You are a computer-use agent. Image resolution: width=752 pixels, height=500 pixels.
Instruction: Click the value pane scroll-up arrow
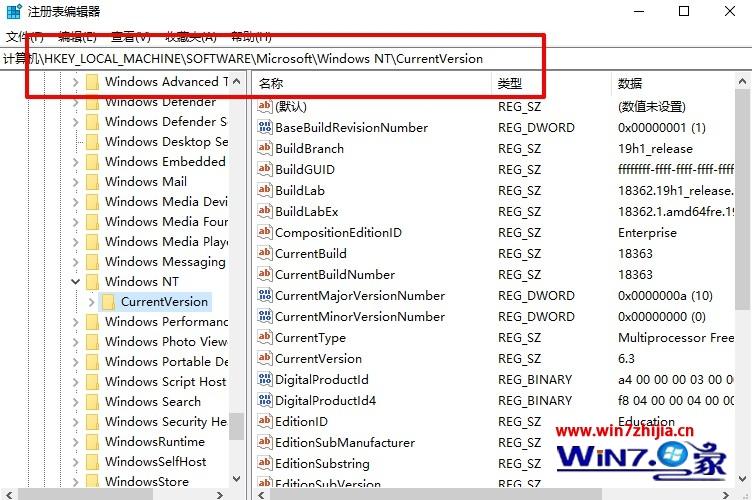pyautogui.click(x=742, y=81)
